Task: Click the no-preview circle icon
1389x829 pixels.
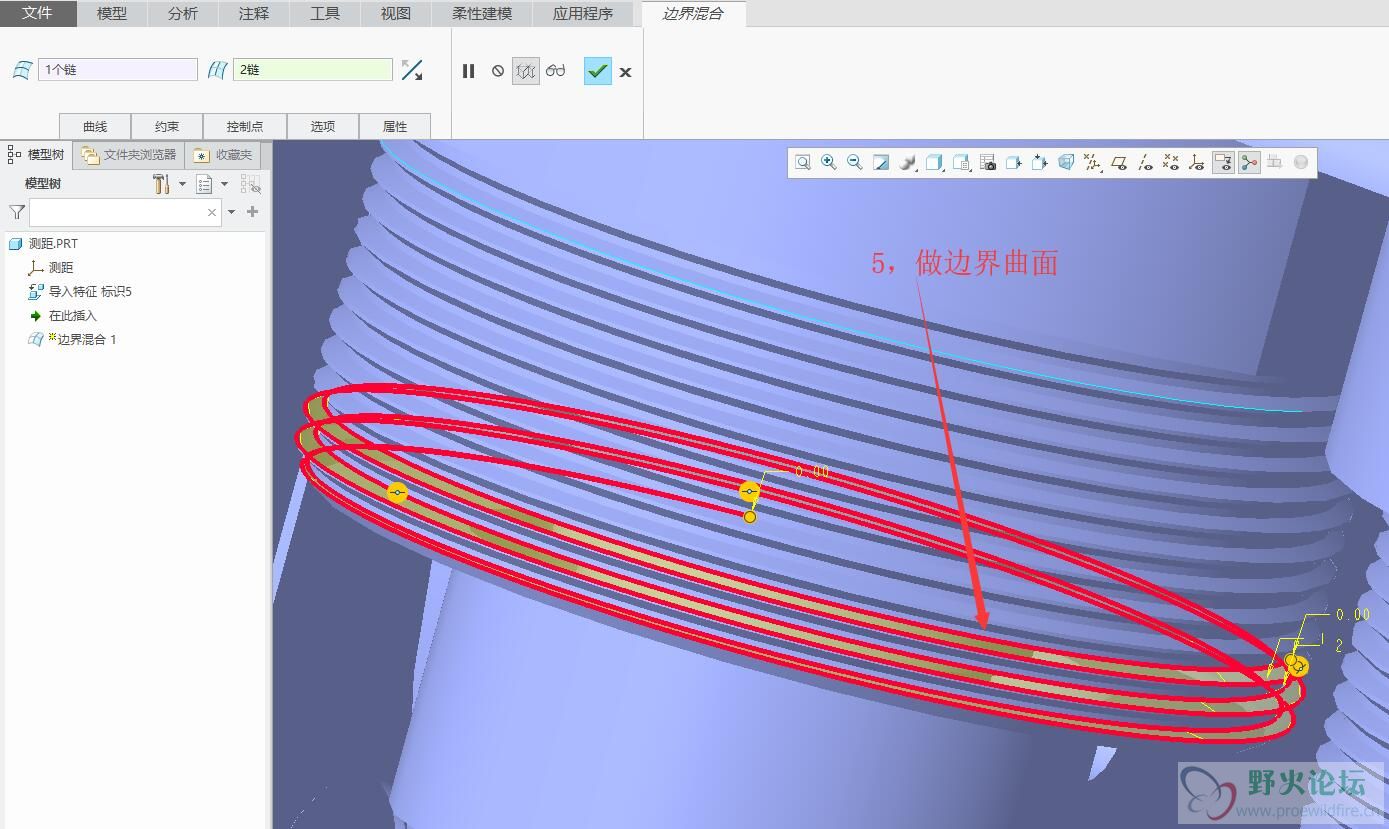Action: coord(498,71)
